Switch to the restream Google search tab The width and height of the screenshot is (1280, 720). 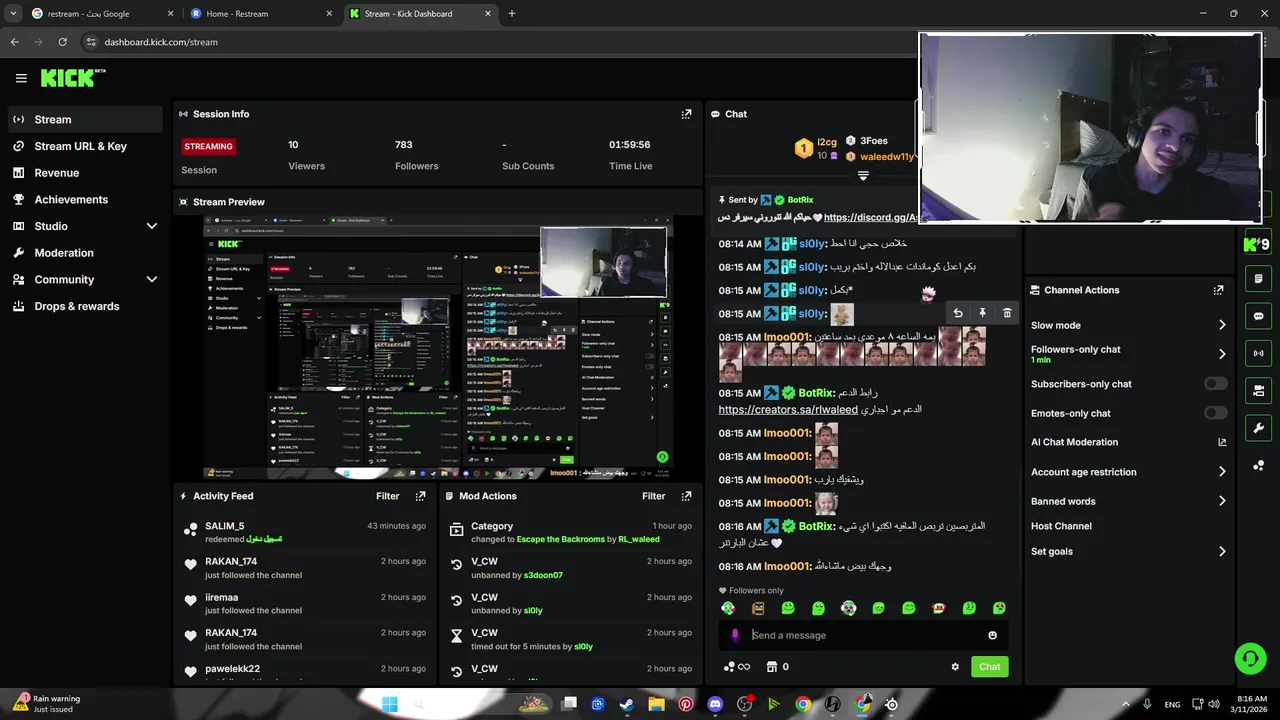[102, 14]
